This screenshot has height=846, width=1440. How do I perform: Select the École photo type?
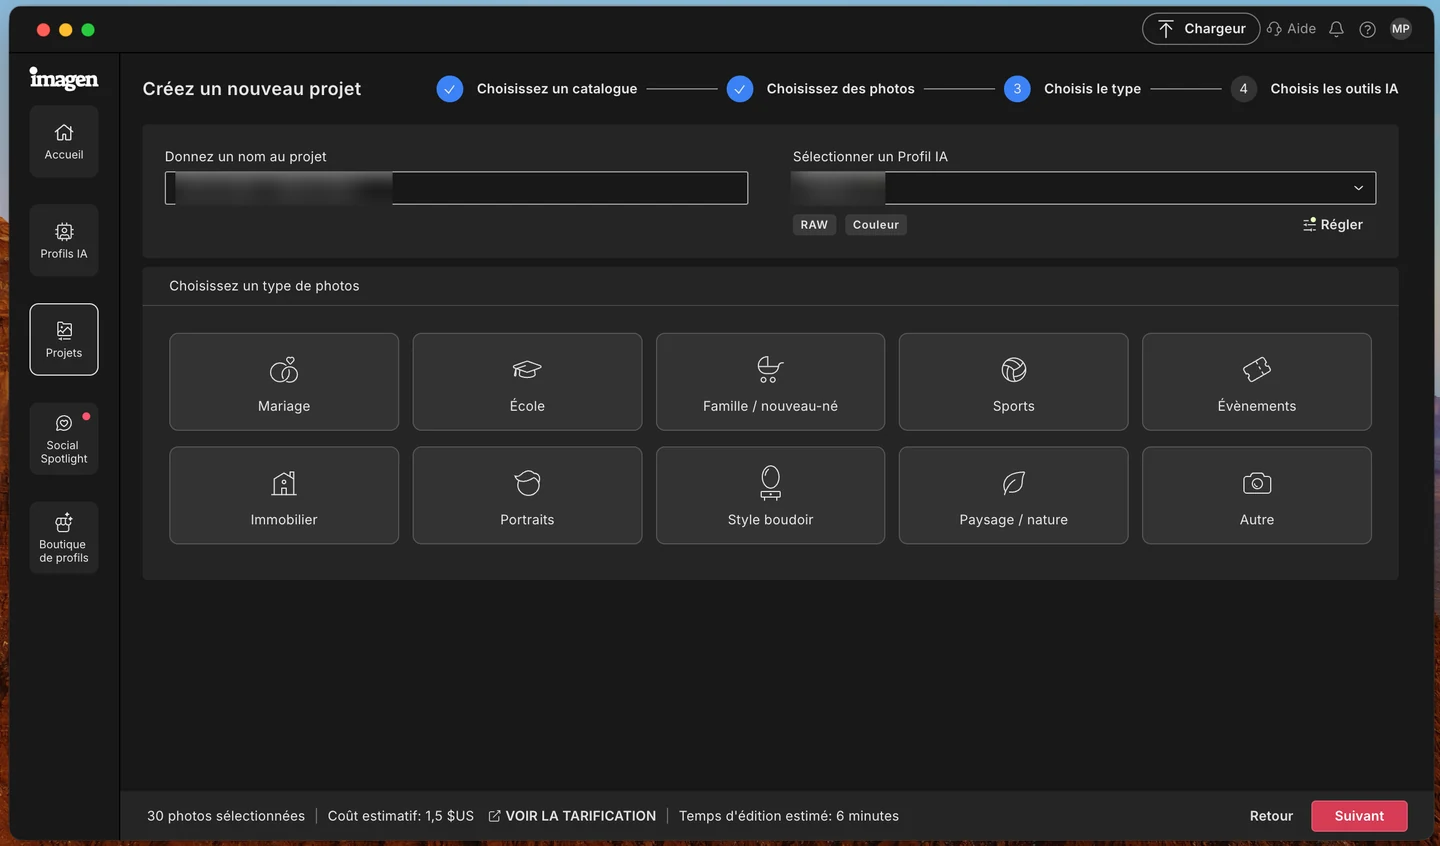point(527,382)
